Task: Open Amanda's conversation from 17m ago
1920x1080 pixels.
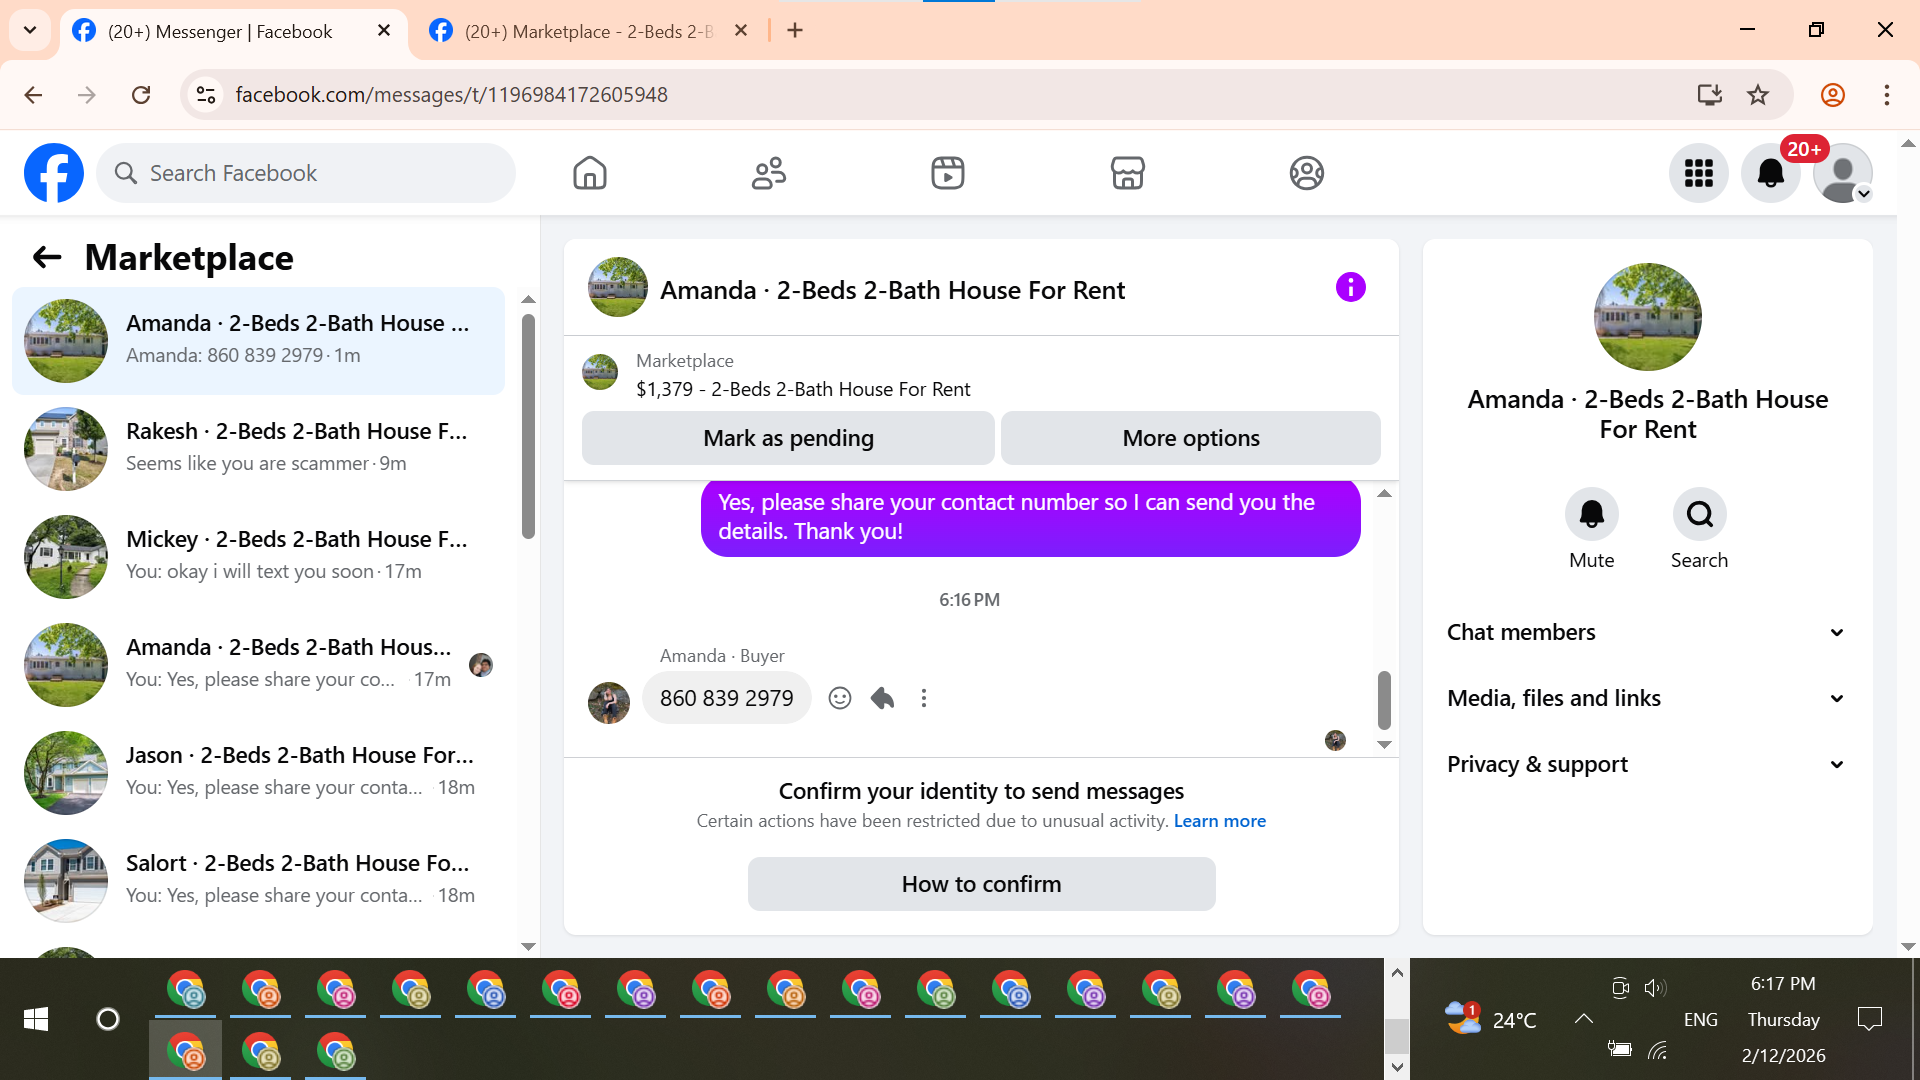Action: click(x=258, y=665)
